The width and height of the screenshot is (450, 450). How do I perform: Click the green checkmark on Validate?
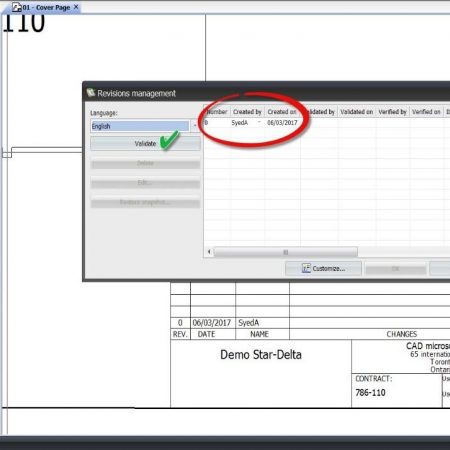pyautogui.click(x=170, y=140)
